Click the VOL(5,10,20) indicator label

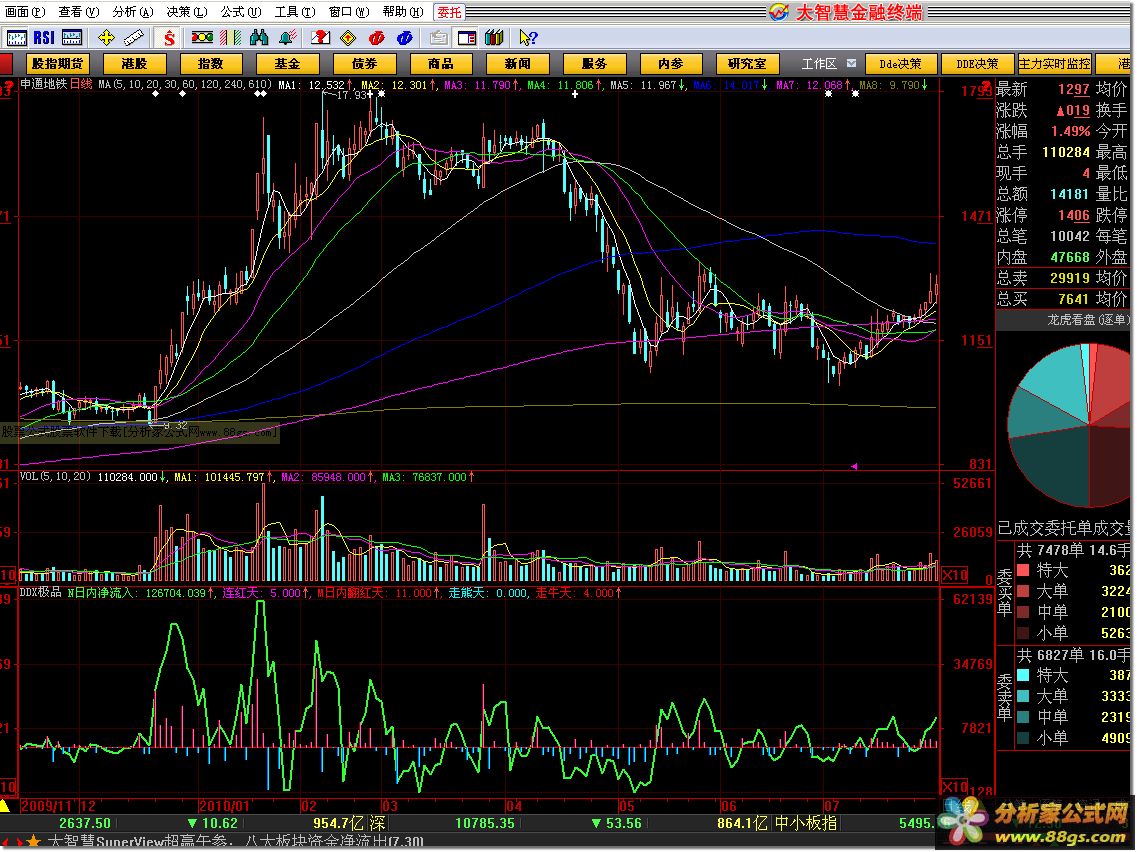56,476
